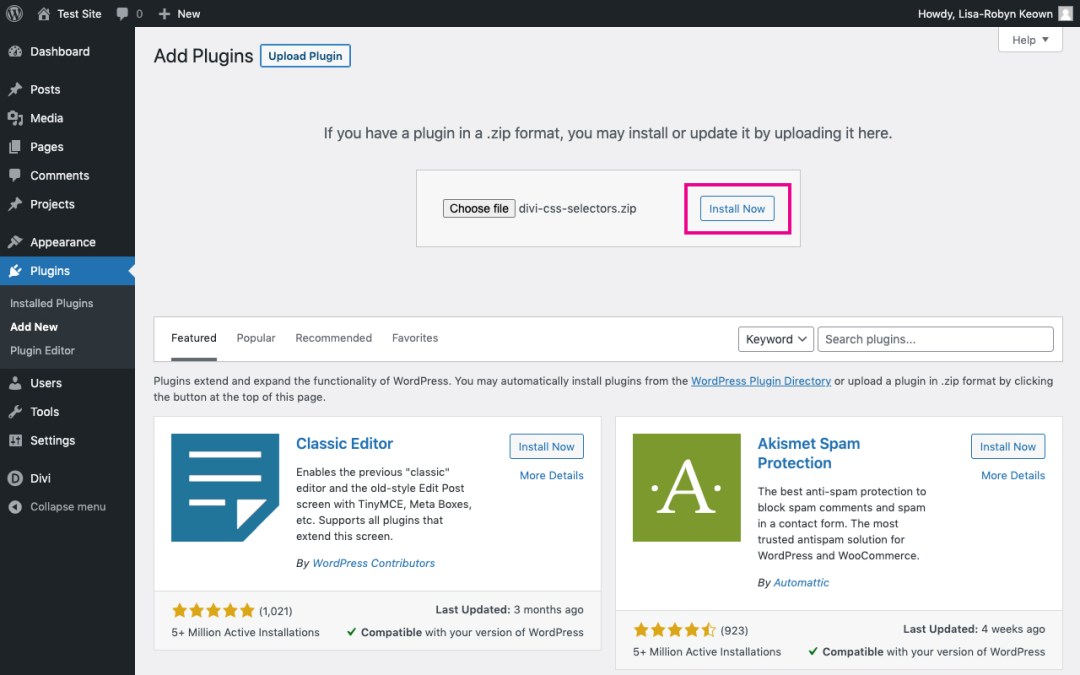Click the Dashboard gauge icon
The image size is (1080, 675).
click(x=15, y=52)
